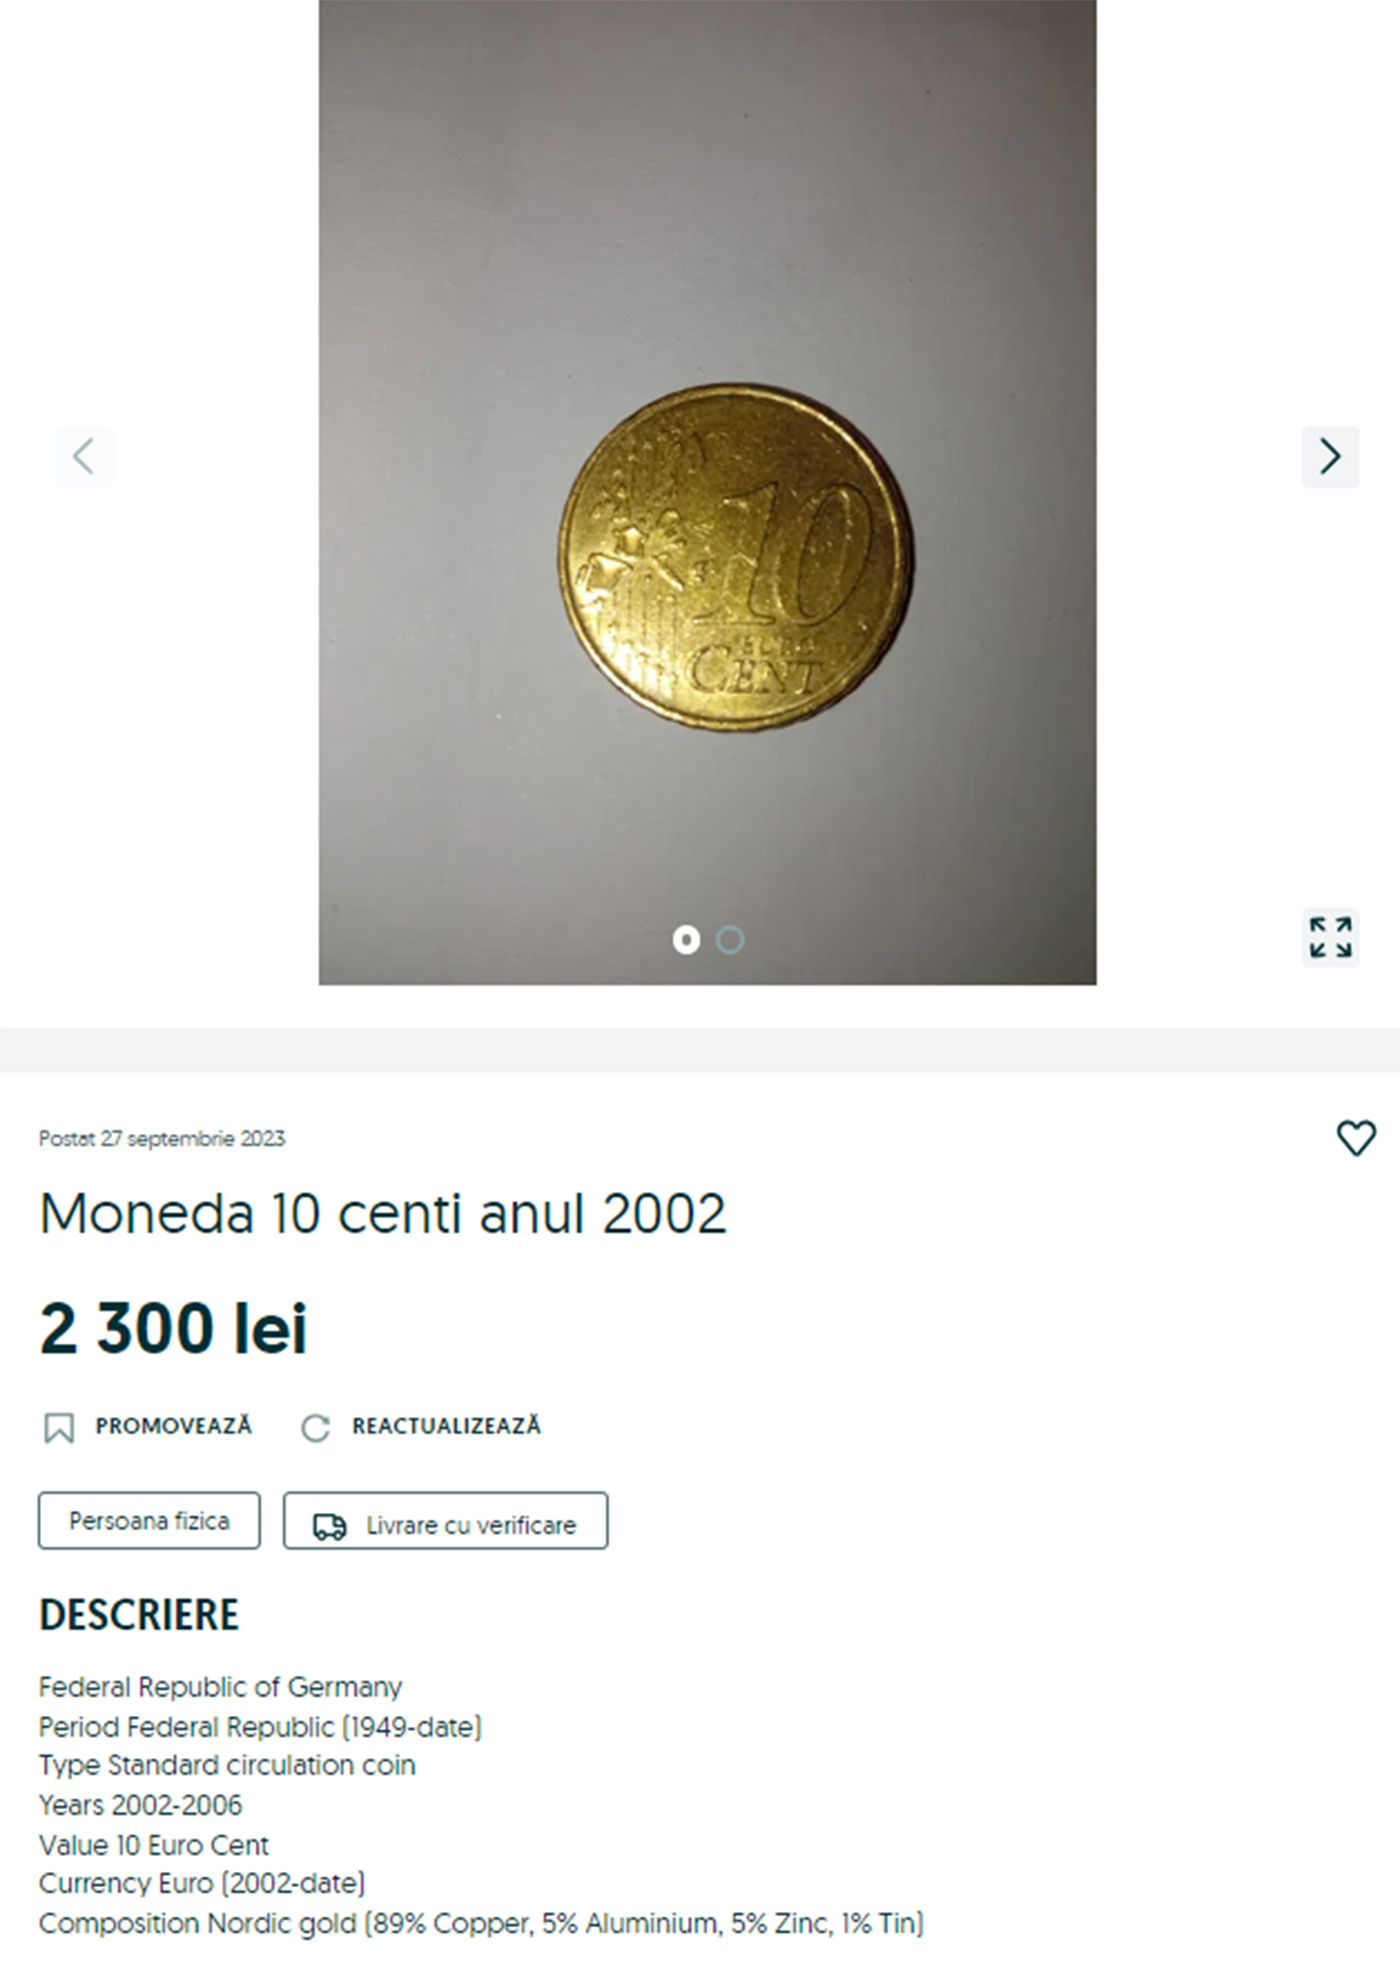Click the PROMOVEAZĂ link
The image size is (1400, 1962).
click(x=173, y=1426)
